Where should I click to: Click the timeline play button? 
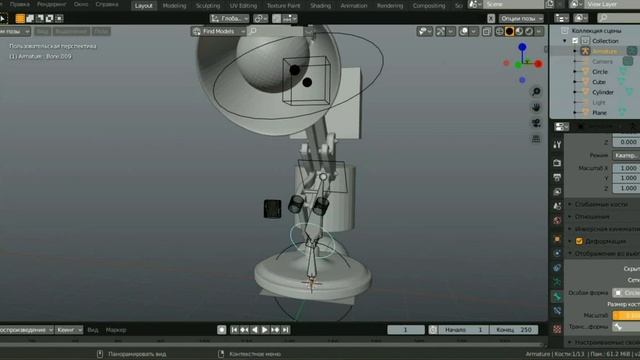coord(264,330)
